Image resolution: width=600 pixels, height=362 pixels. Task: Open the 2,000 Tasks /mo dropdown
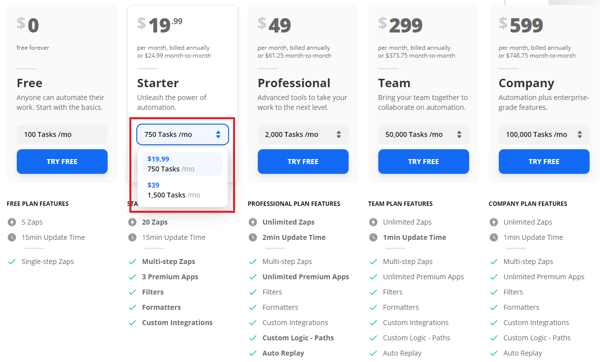coord(303,134)
